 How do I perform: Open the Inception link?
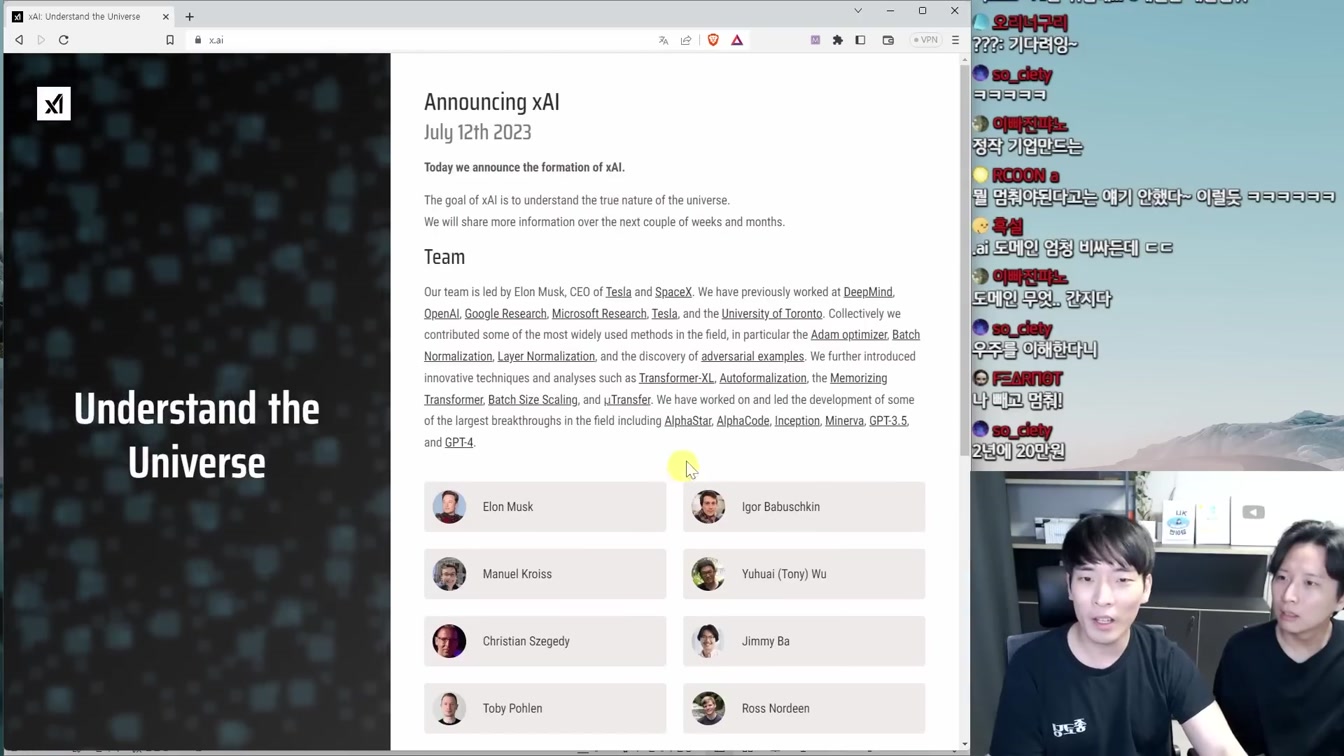[x=797, y=421]
